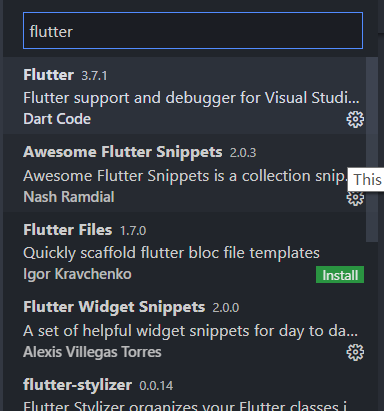Install the Flutter Files extension
The image size is (384, 411).
(340, 275)
